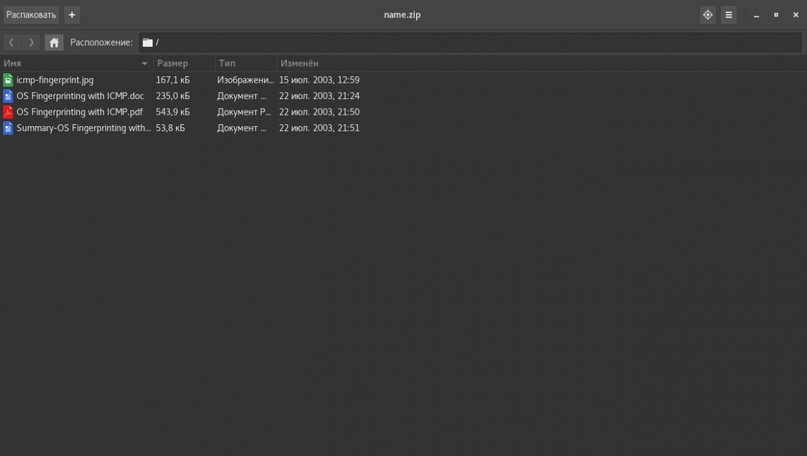The width and height of the screenshot is (807, 456).
Task: Click the Расположение location path field
Action: point(468,43)
